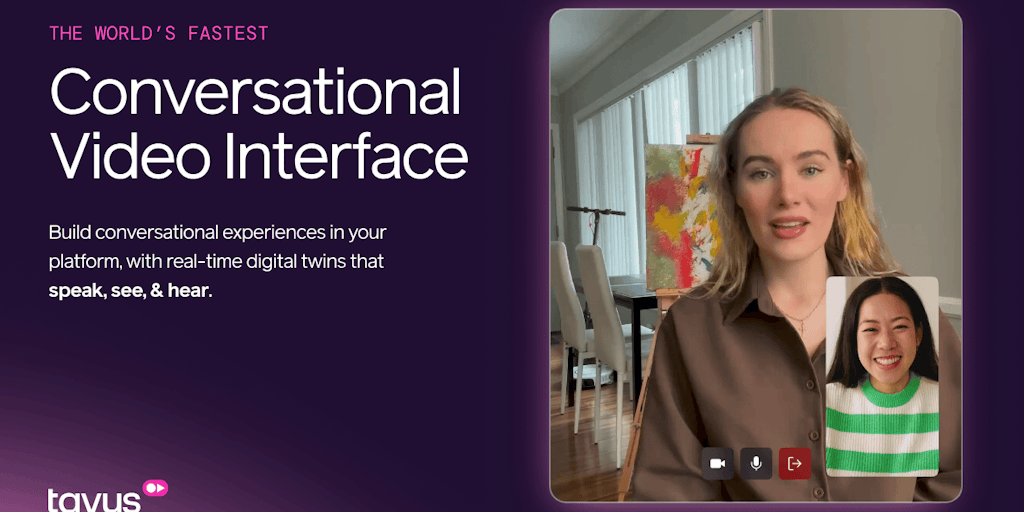Image resolution: width=1024 pixels, height=512 pixels.
Task: Click the bold "speak, see, & hear" text
Action: click(x=131, y=291)
